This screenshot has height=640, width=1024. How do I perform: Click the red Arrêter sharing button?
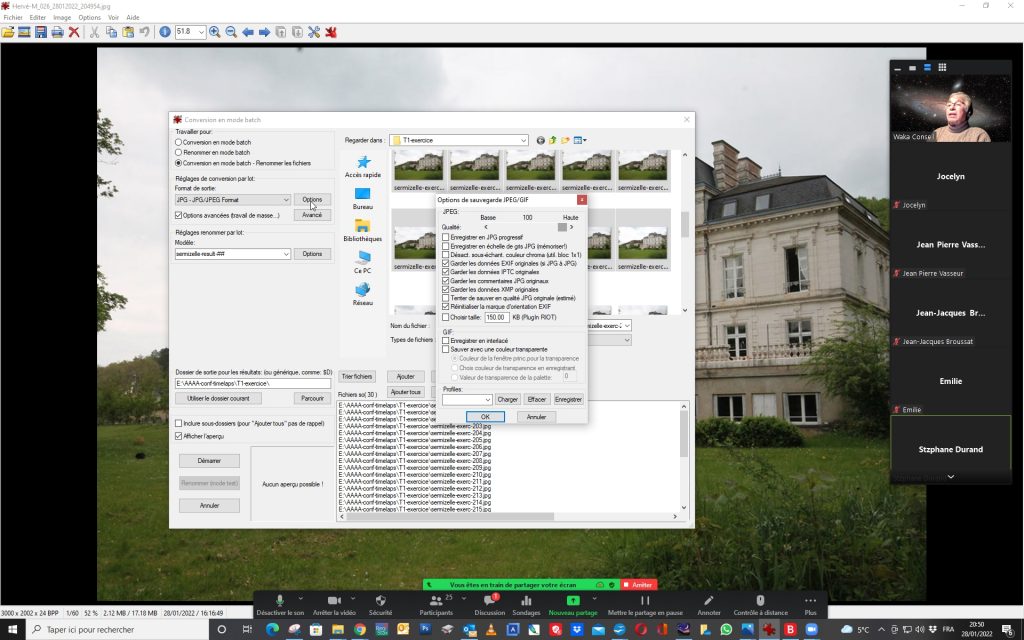click(x=638, y=584)
